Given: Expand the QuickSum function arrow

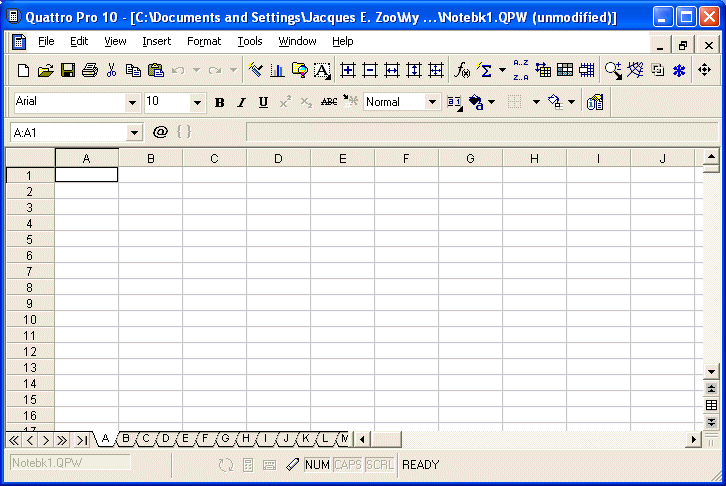Looking at the screenshot, I should pos(502,70).
